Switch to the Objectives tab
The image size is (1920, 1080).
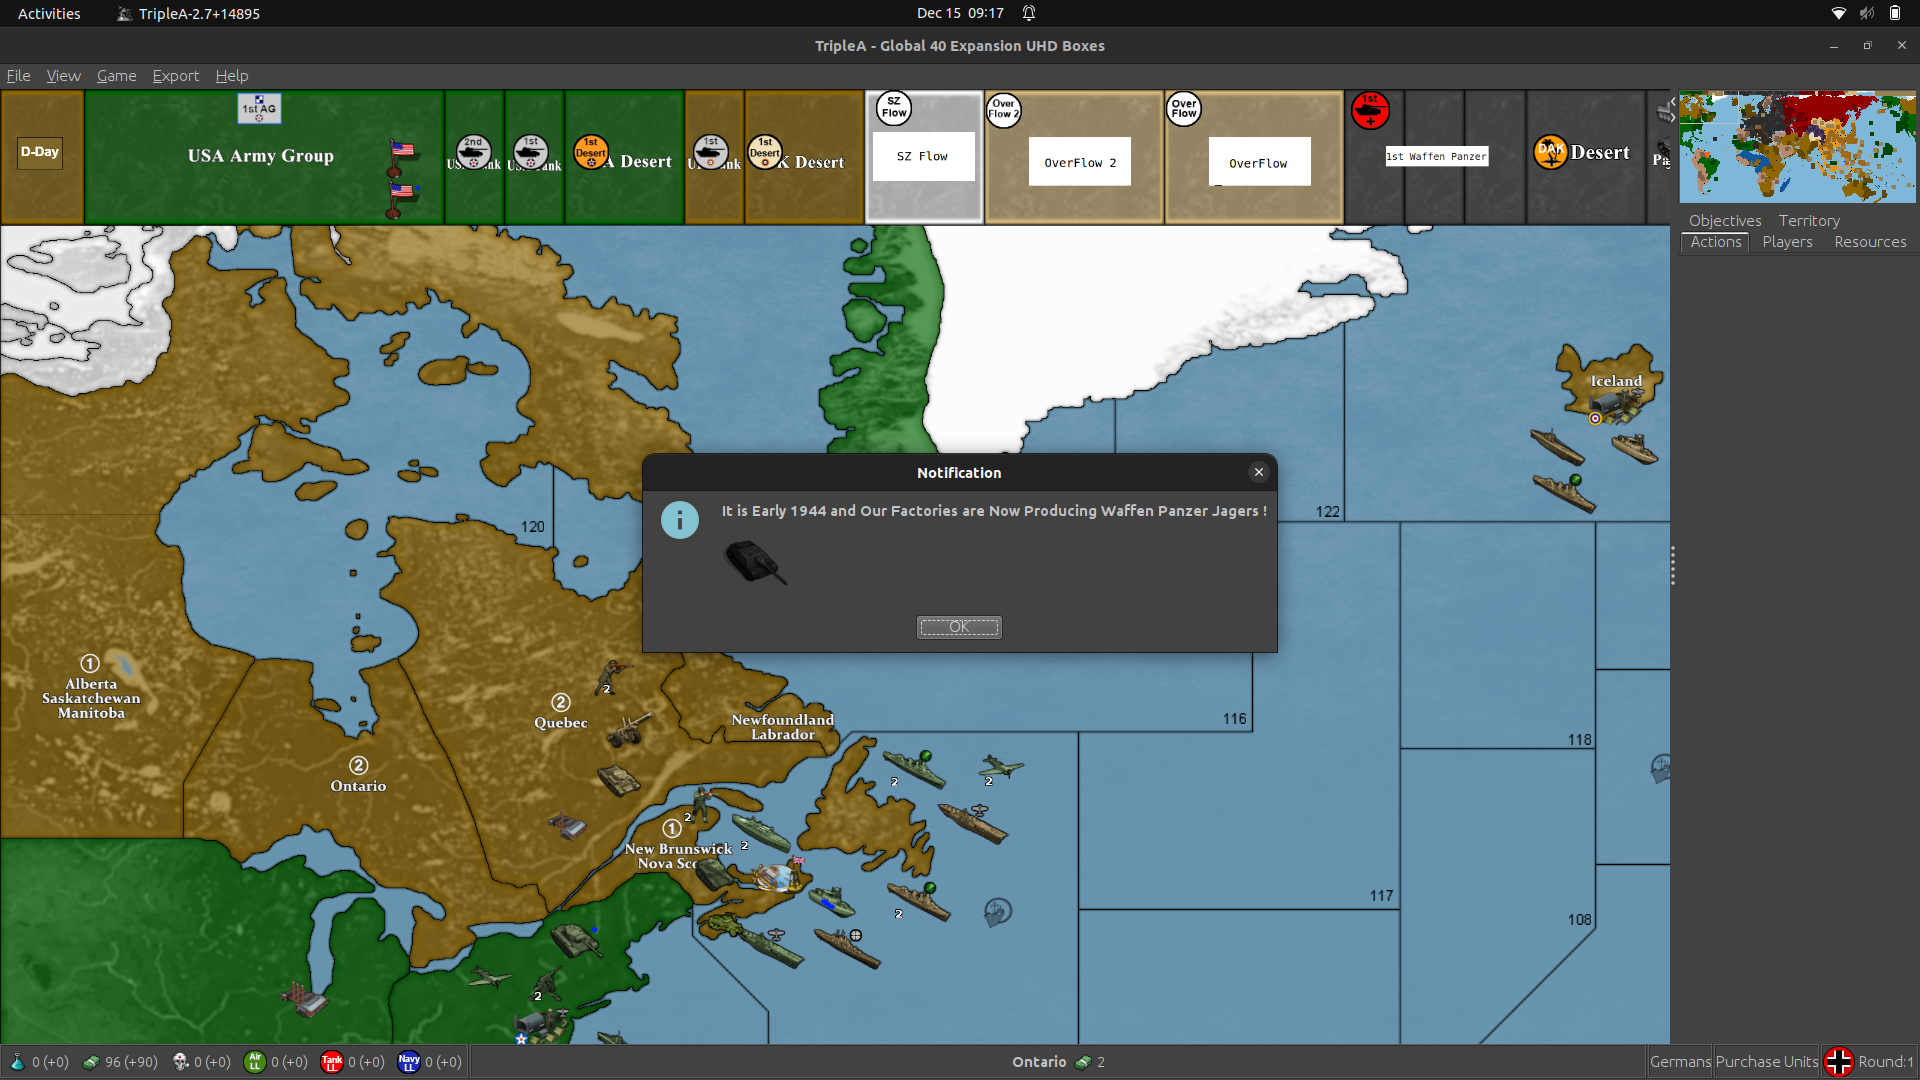[1725, 221]
